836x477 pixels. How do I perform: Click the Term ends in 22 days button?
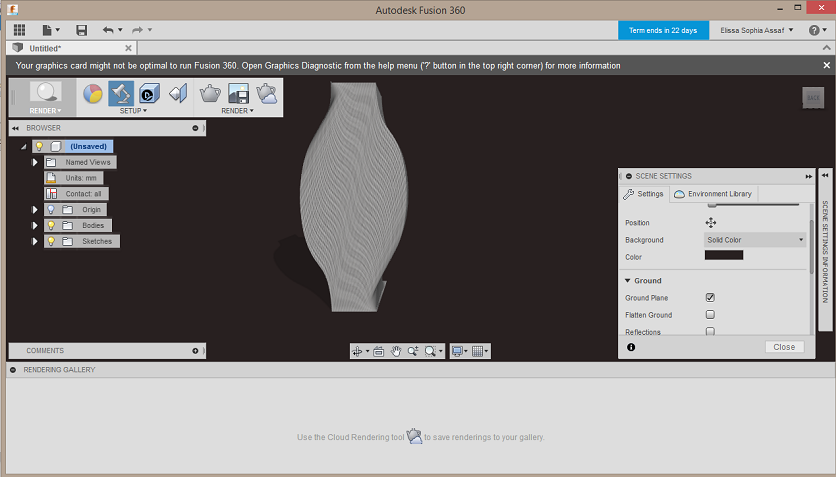[663, 30]
